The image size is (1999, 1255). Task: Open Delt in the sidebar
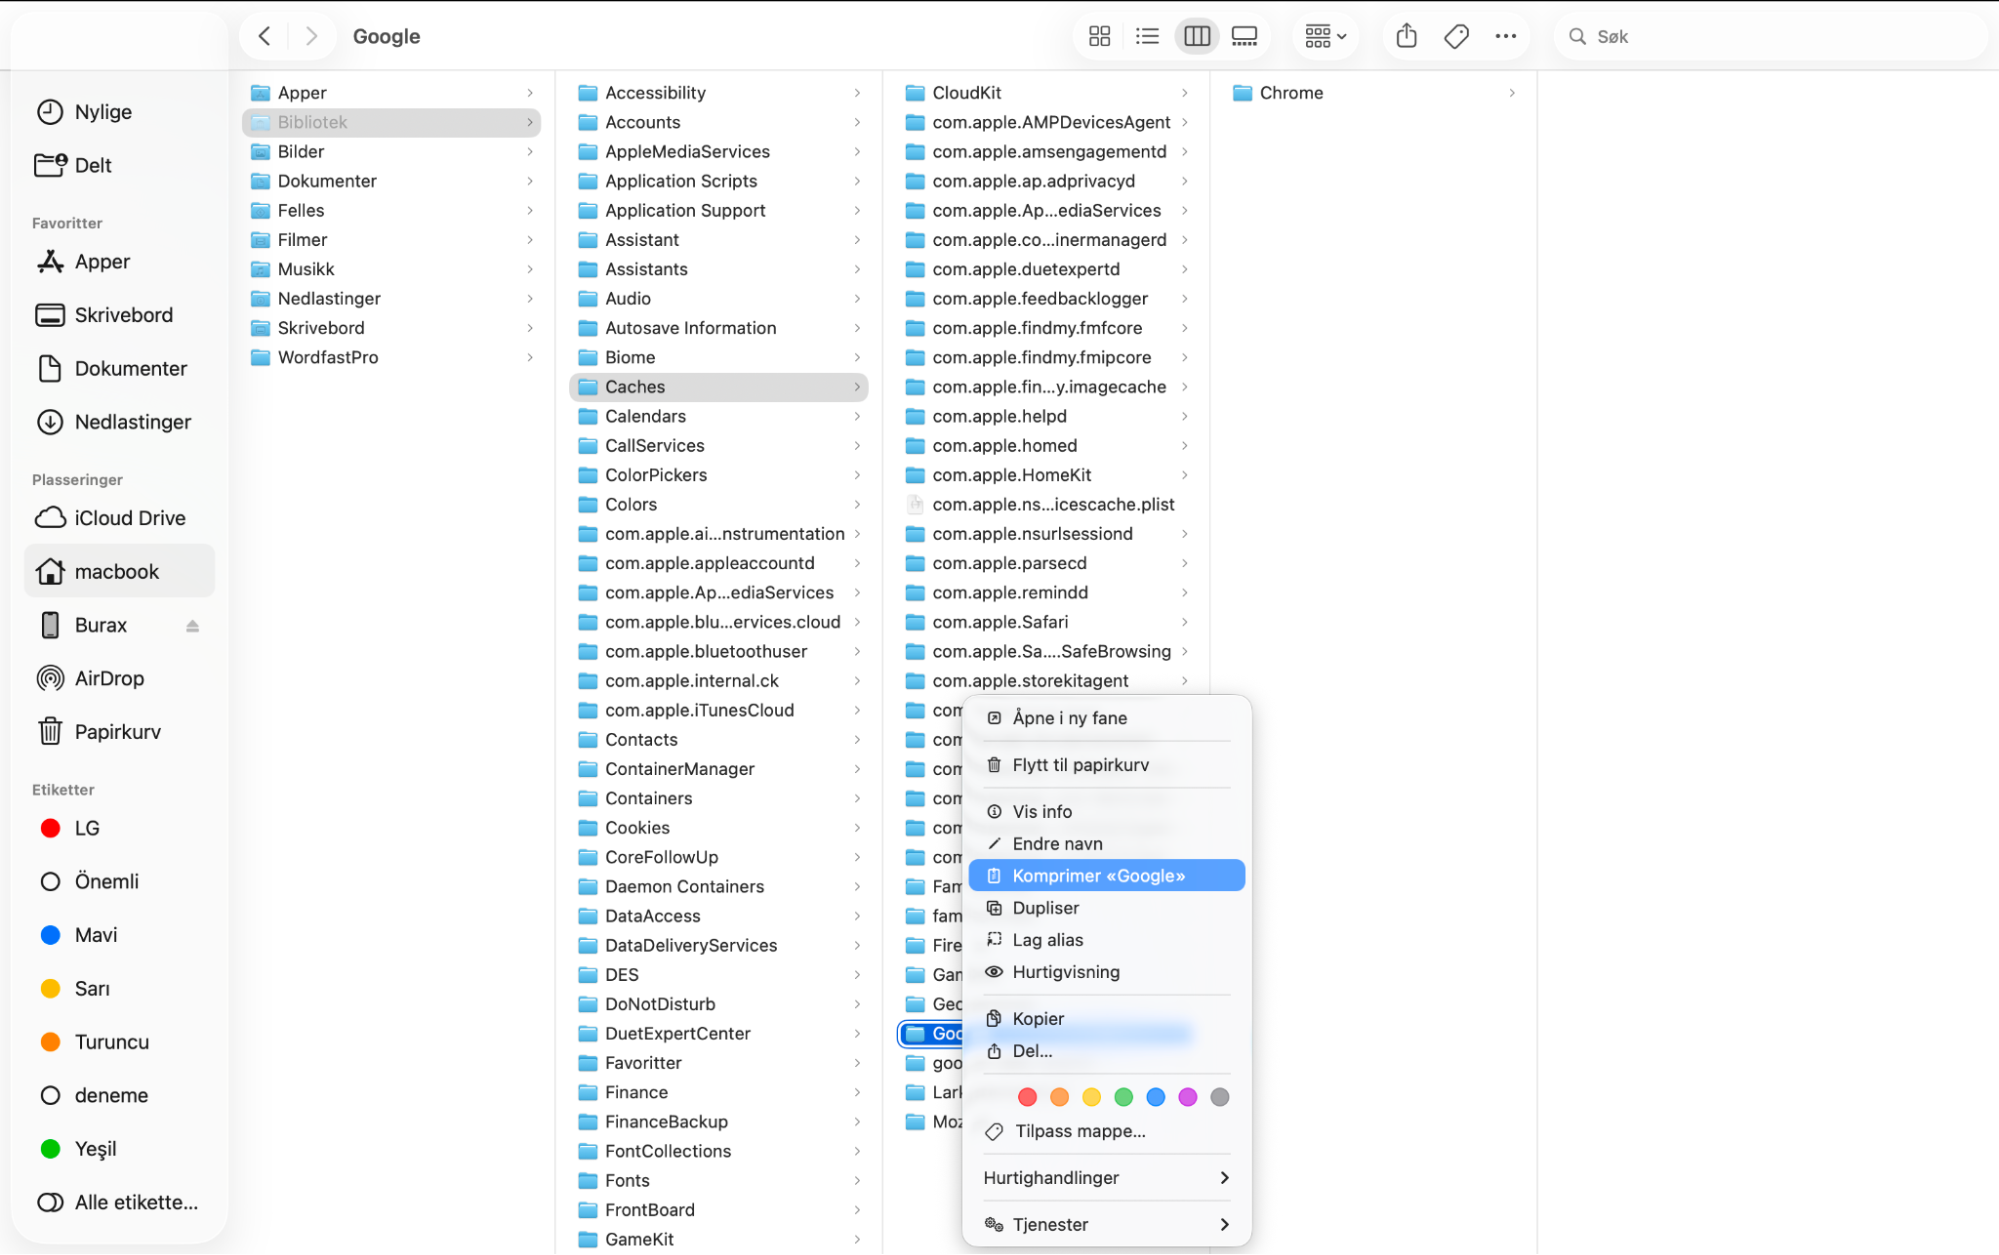(119, 165)
